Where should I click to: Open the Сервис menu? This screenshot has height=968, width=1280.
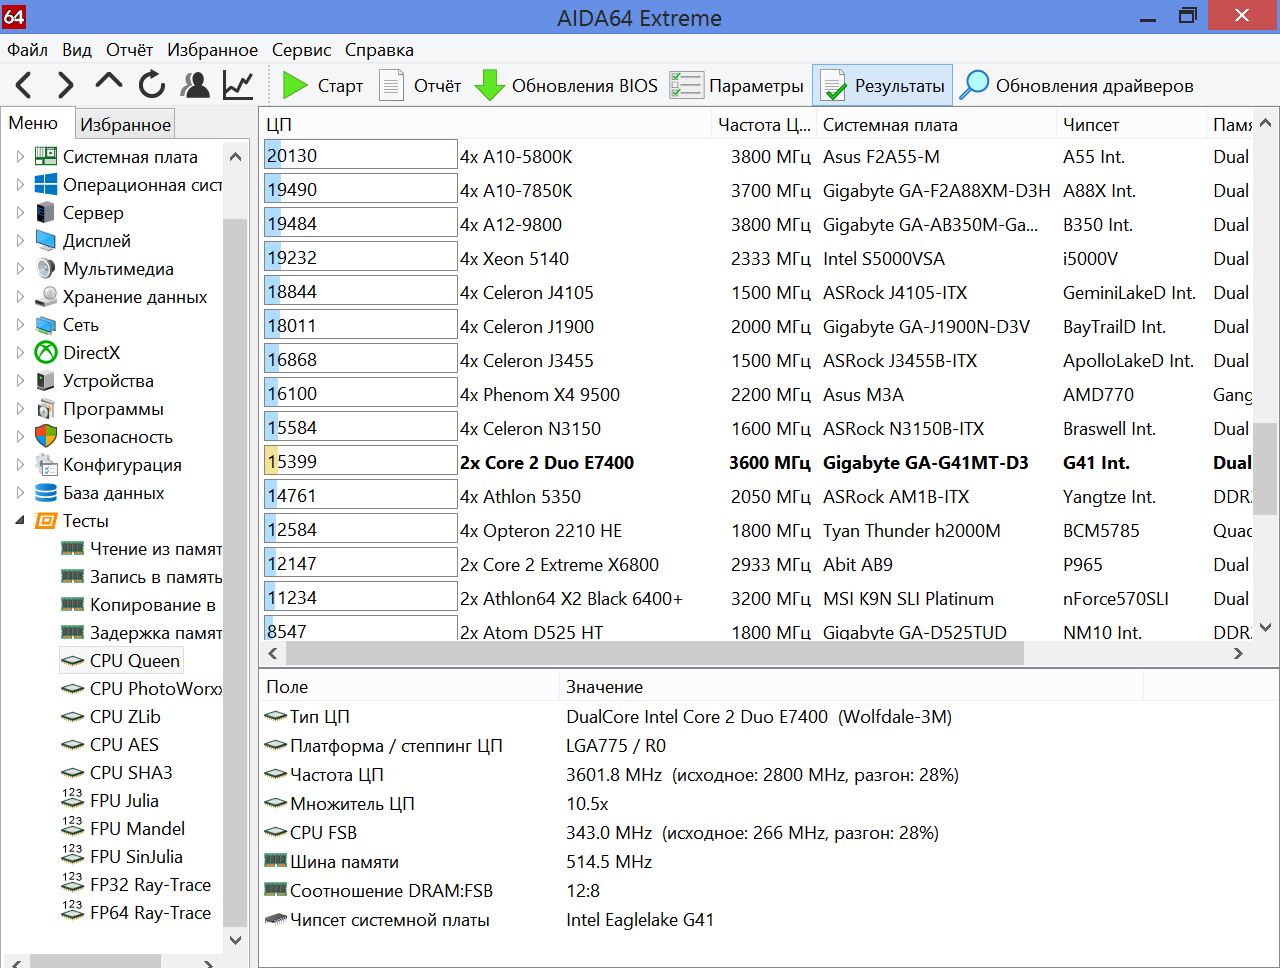point(301,50)
